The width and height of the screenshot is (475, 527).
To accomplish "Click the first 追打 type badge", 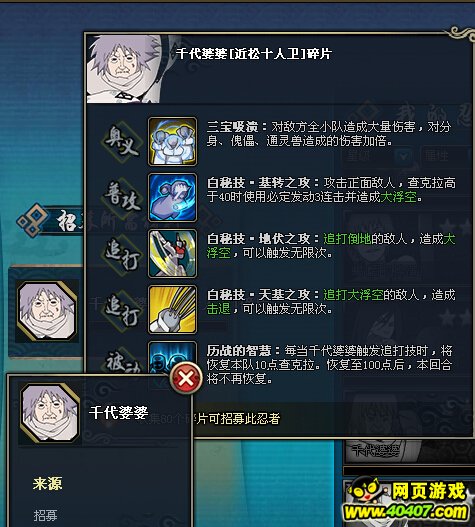I will pyautogui.click(x=122, y=253).
